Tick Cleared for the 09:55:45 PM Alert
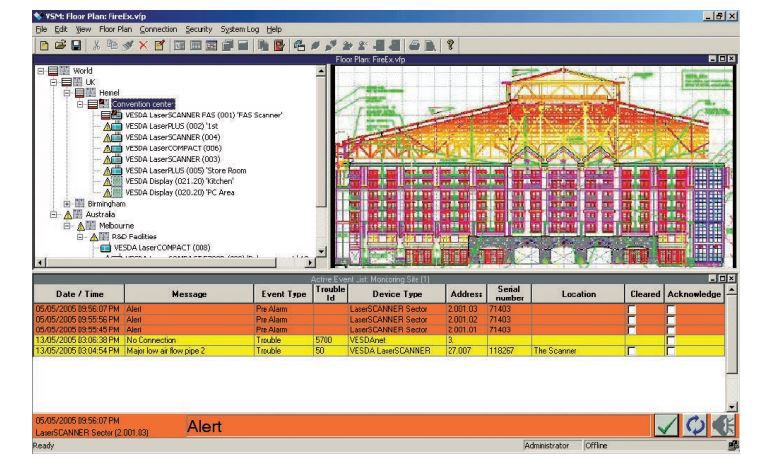The height and width of the screenshot is (471, 767). coord(632,330)
